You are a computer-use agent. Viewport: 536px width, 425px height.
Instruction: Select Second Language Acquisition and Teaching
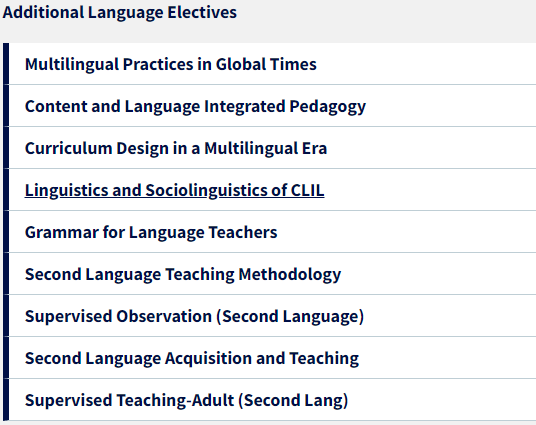point(192,358)
